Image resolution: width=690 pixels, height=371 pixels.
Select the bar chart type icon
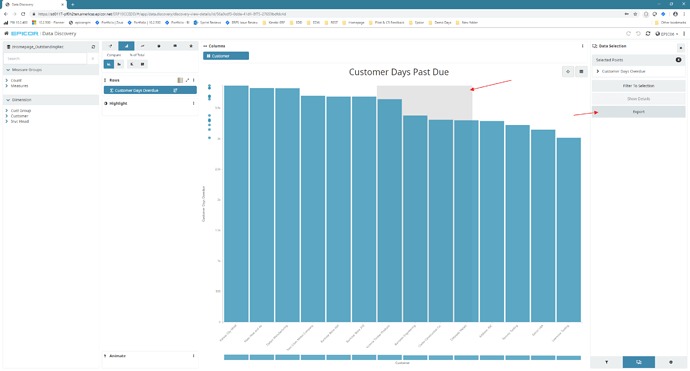[x=126, y=46]
